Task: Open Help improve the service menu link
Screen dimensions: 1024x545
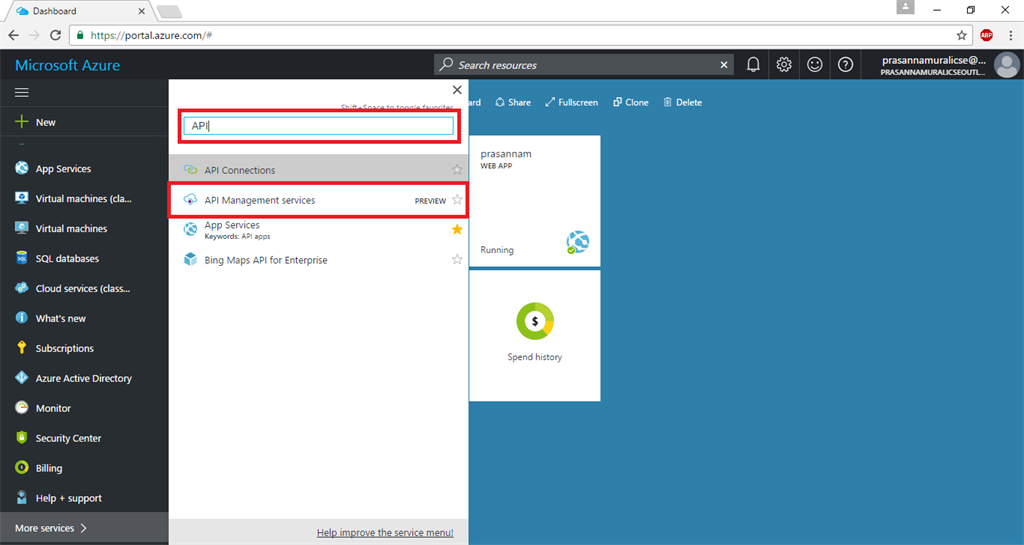Action: coord(385,533)
